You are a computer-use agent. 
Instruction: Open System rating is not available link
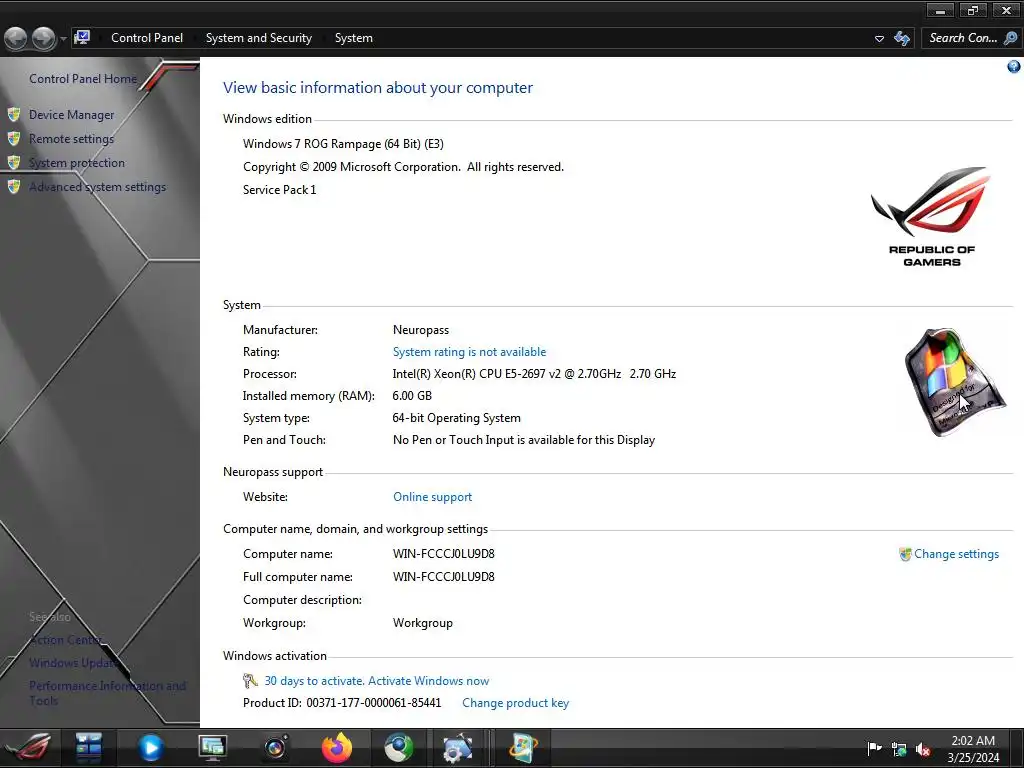point(470,352)
